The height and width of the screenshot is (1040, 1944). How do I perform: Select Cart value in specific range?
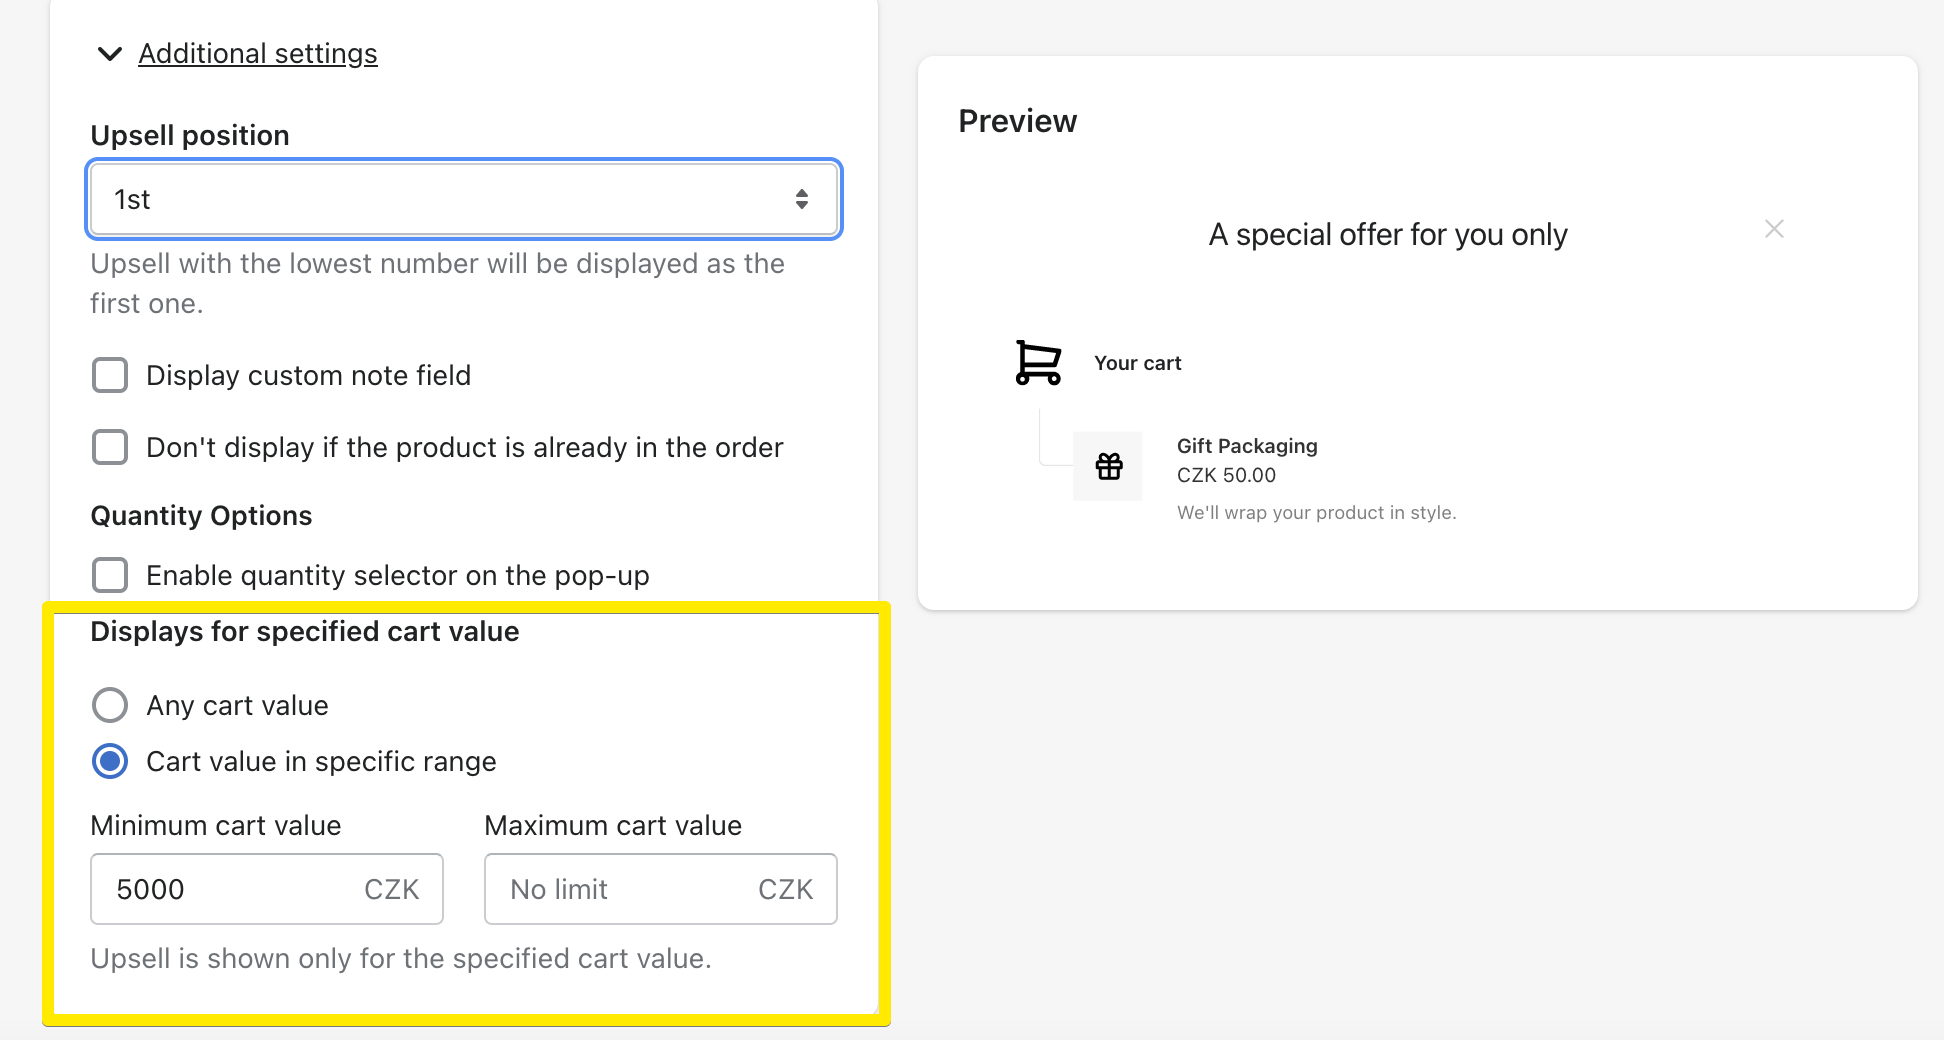click(x=110, y=761)
